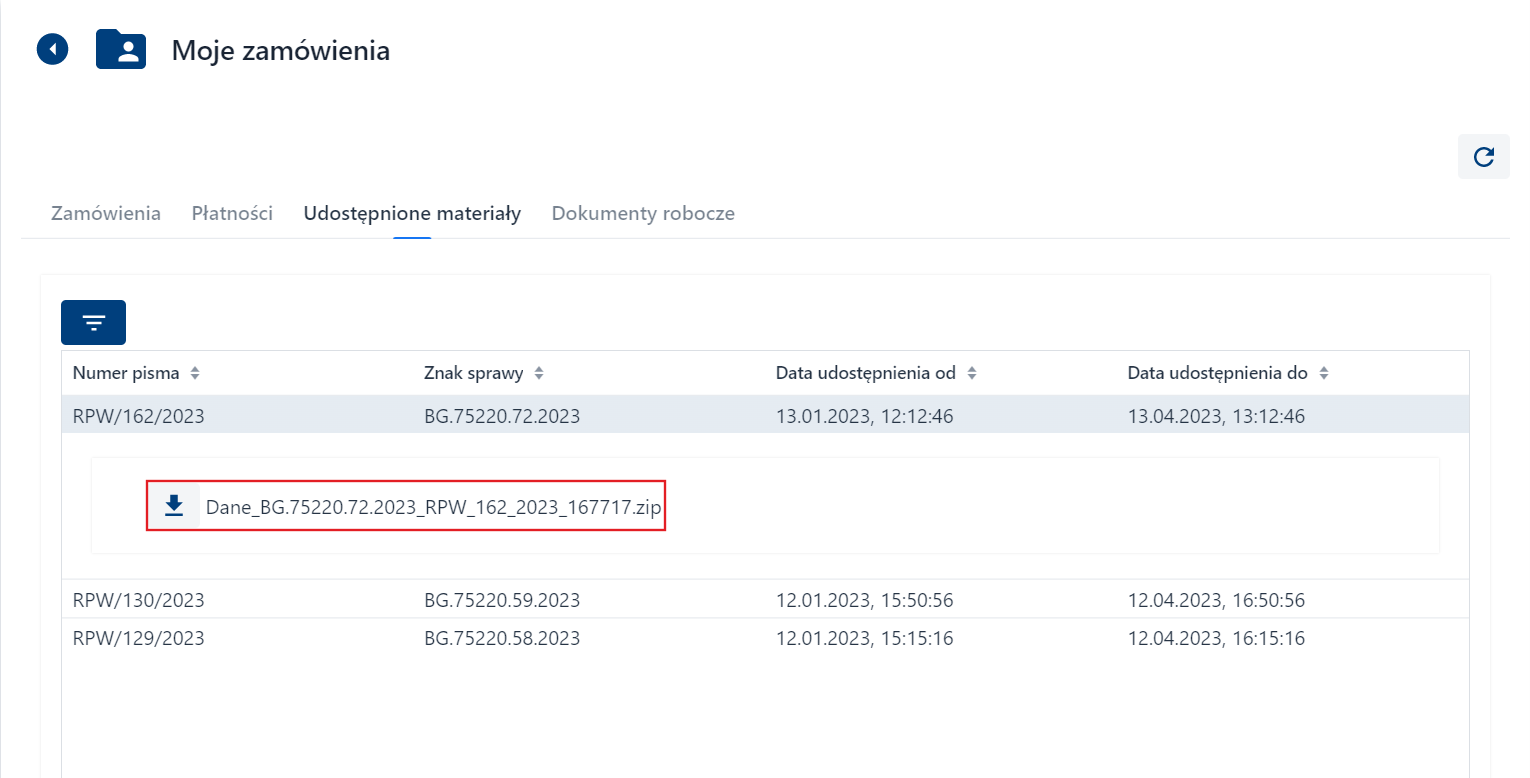Sort by Znak sprawy column
Screen dimensions: 1530x778
(539, 373)
